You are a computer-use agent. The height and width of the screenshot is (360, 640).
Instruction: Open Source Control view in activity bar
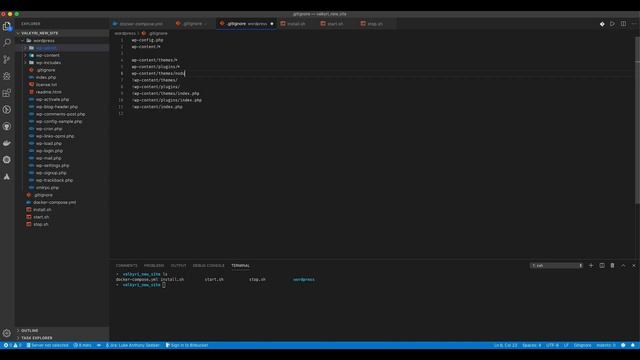point(7,60)
